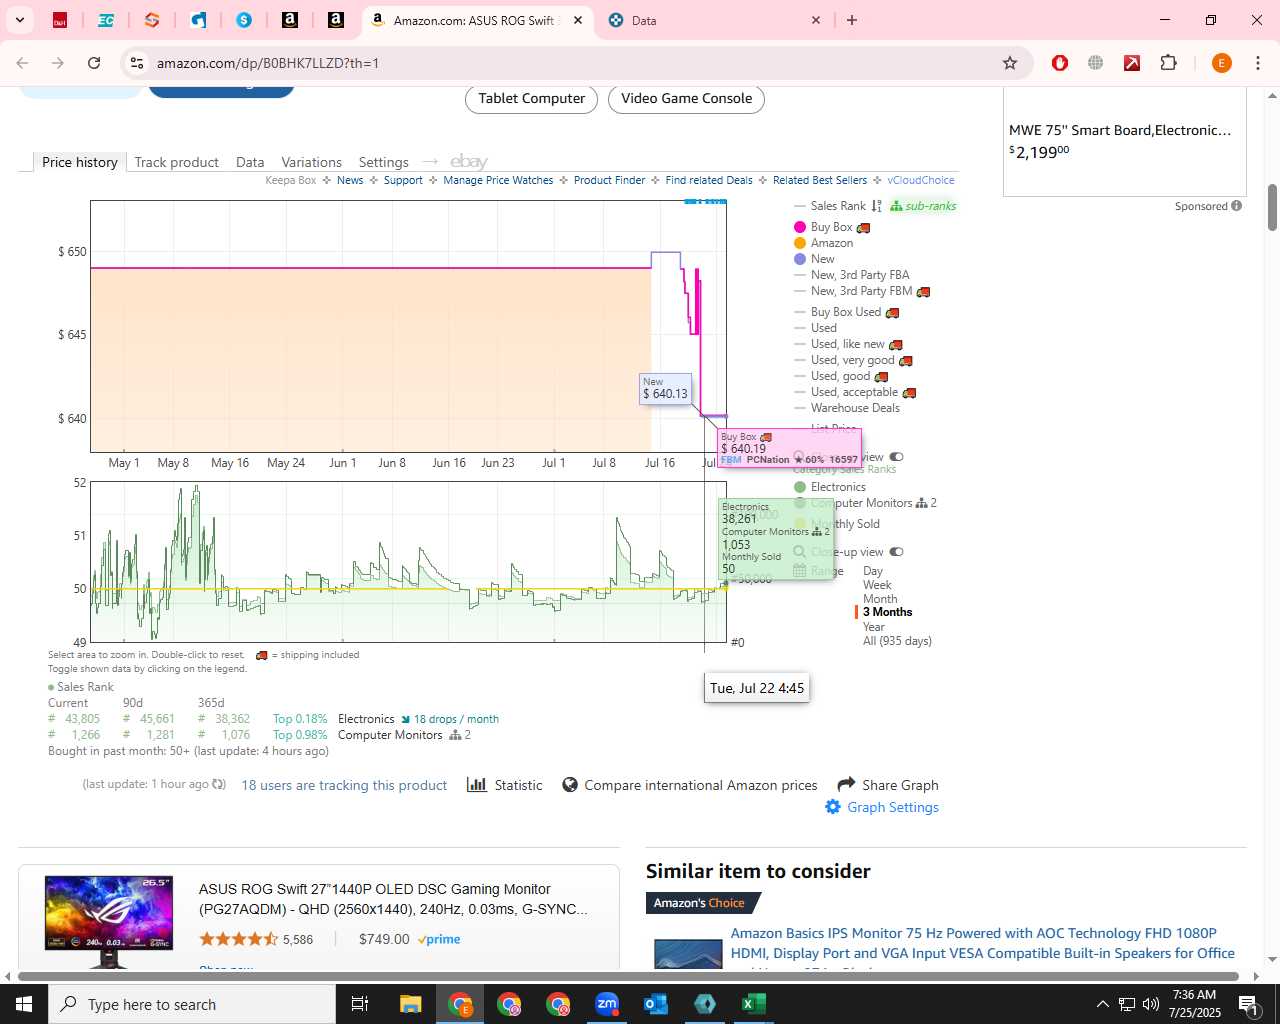Open the Keepa Support link
The image size is (1280, 1024).
(x=403, y=180)
